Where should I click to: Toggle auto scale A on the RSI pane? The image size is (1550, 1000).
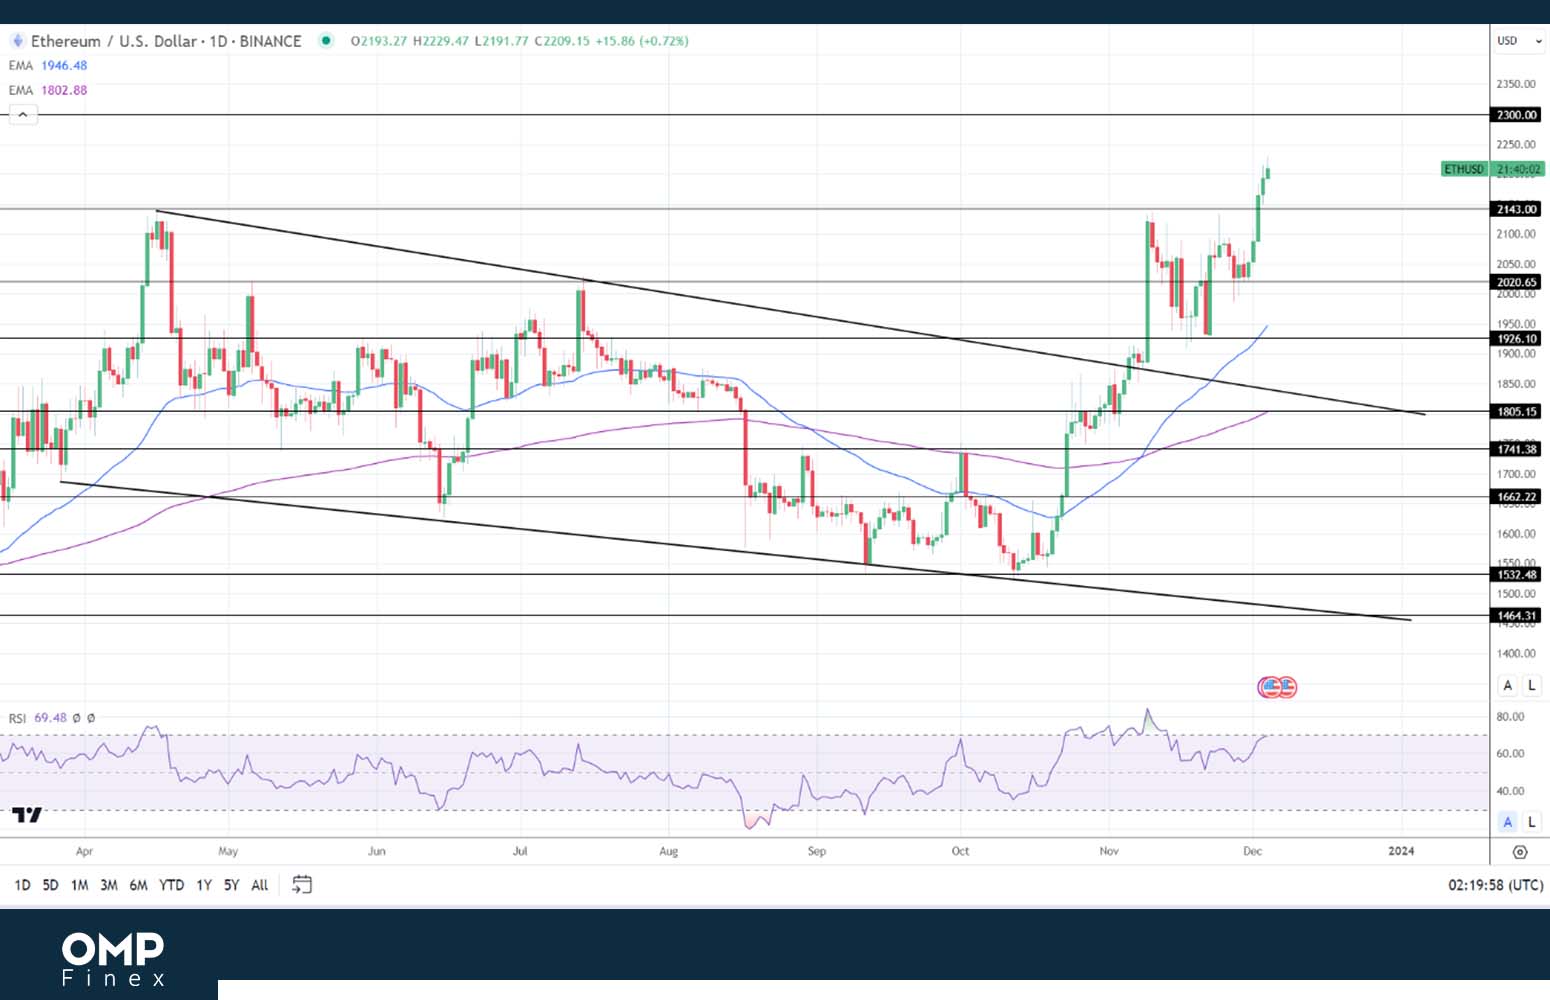pyautogui.click(x=1508, y=822)
